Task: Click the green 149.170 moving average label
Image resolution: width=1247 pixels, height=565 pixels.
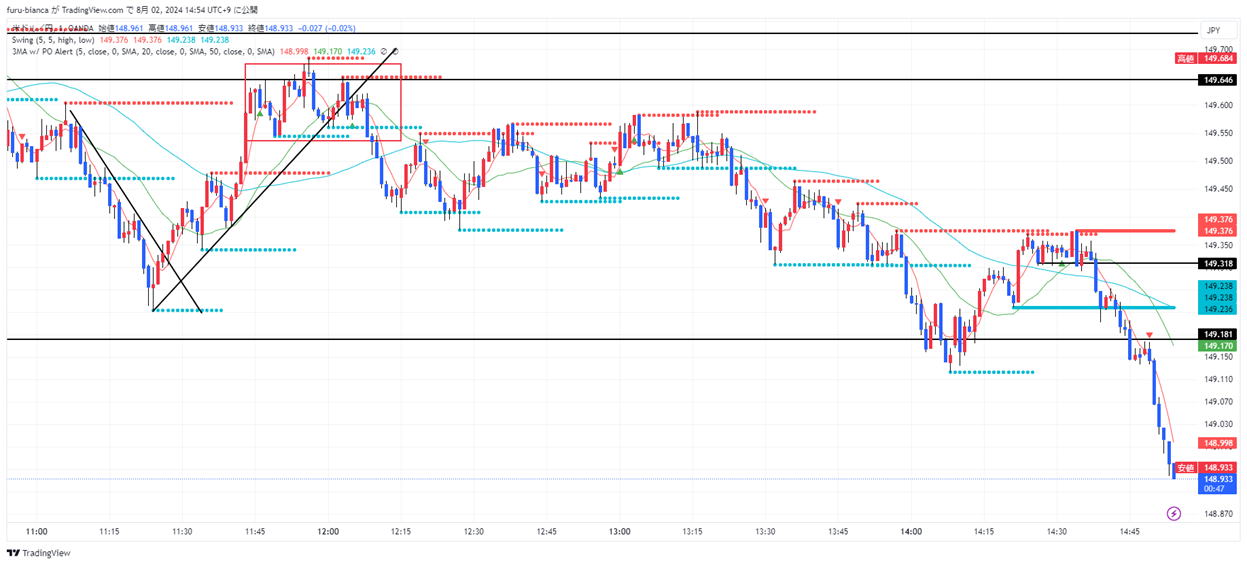Action: [x=1217, y=345]
